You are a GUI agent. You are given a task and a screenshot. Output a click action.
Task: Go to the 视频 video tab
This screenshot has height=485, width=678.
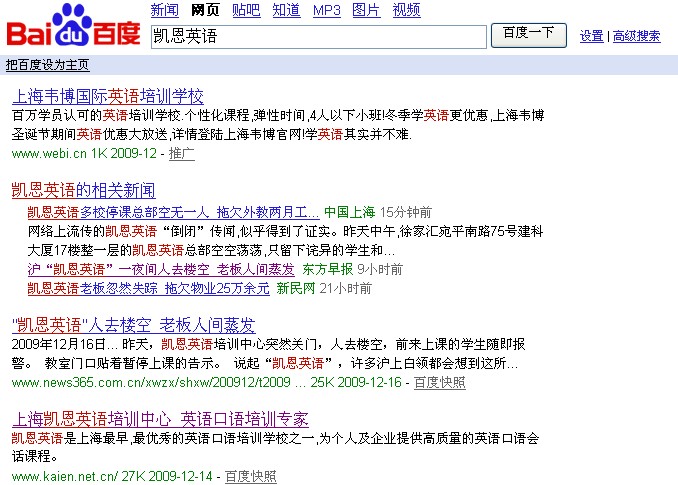pos(406,10)
